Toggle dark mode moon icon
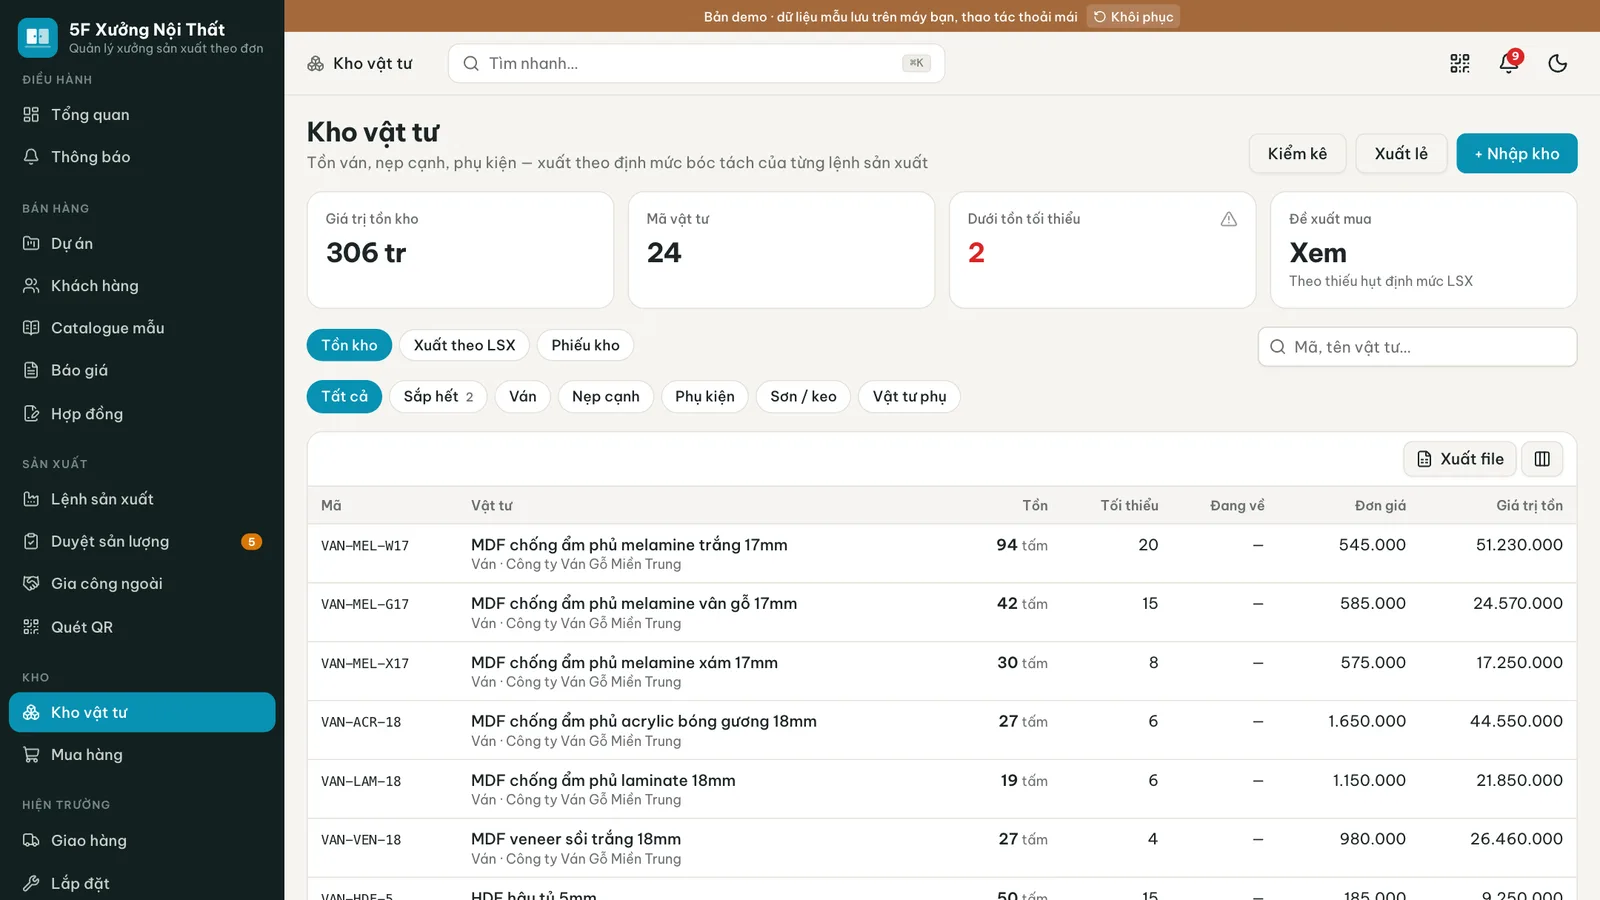This screenshot has width=1600, height=900. (1558, 64)
